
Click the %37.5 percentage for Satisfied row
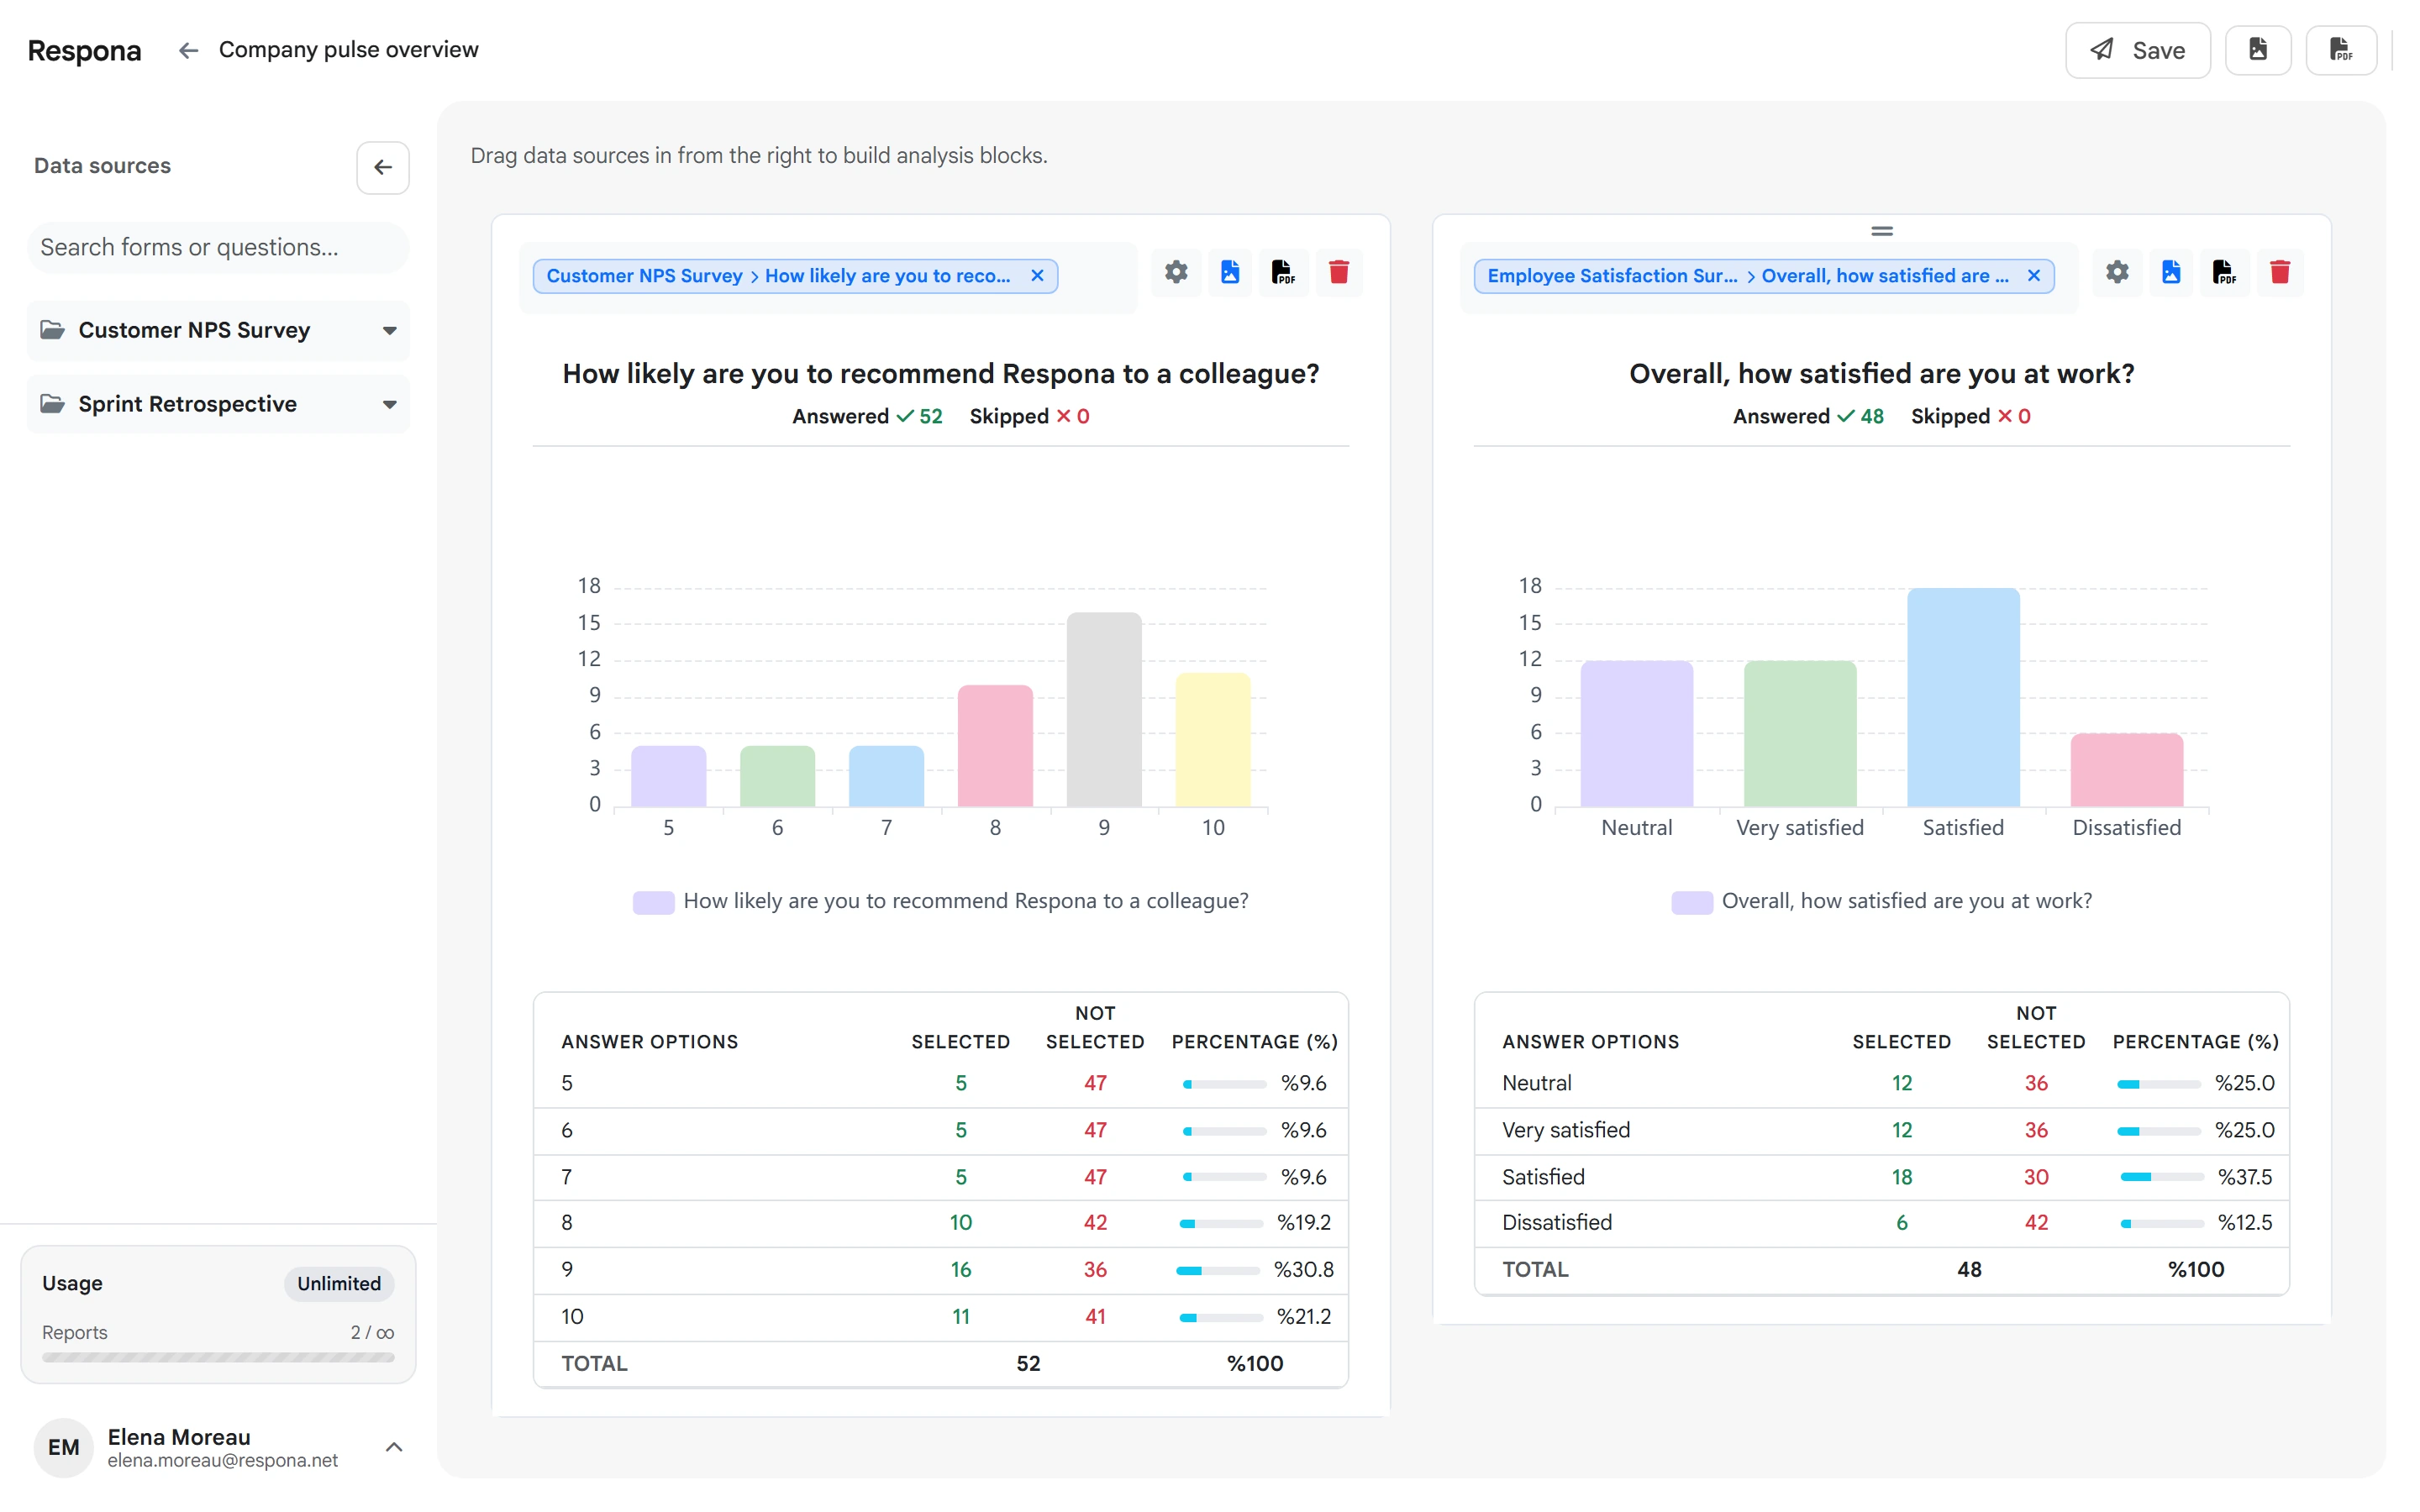tap(2244, 1177)
